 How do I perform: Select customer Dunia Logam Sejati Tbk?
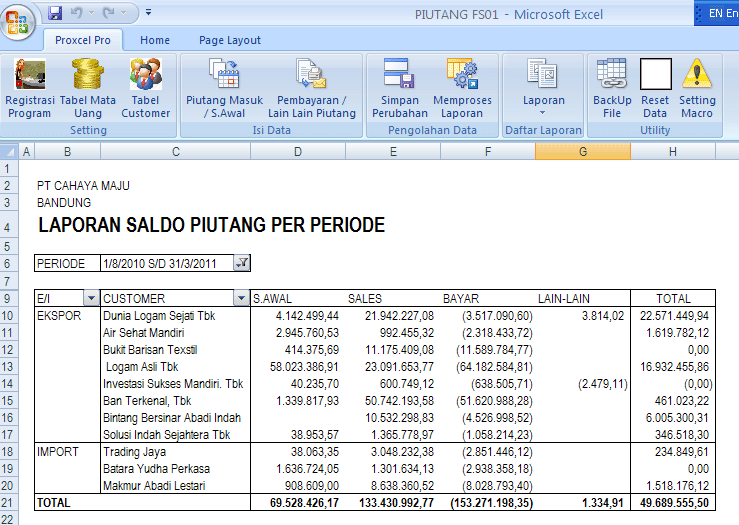pyautogui.click(x=159, y=315)
